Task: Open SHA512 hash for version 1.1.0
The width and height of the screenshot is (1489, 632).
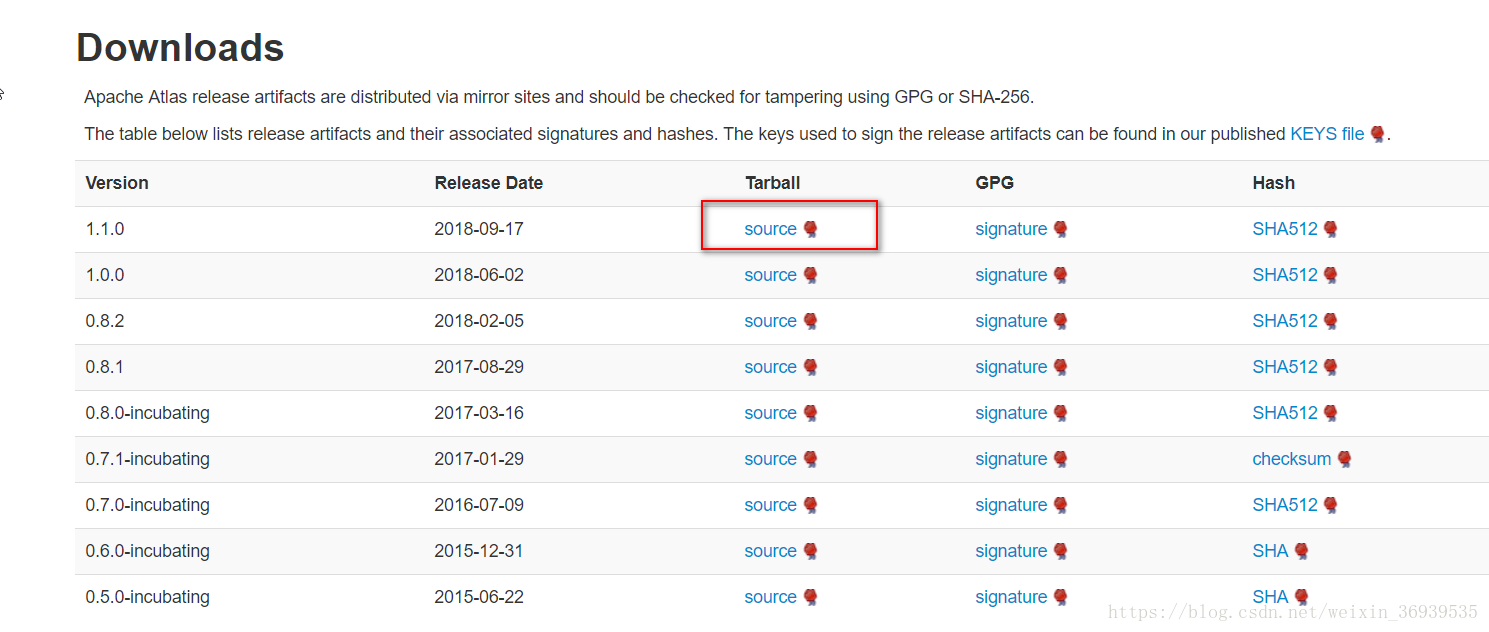Action: (1285, 229)
